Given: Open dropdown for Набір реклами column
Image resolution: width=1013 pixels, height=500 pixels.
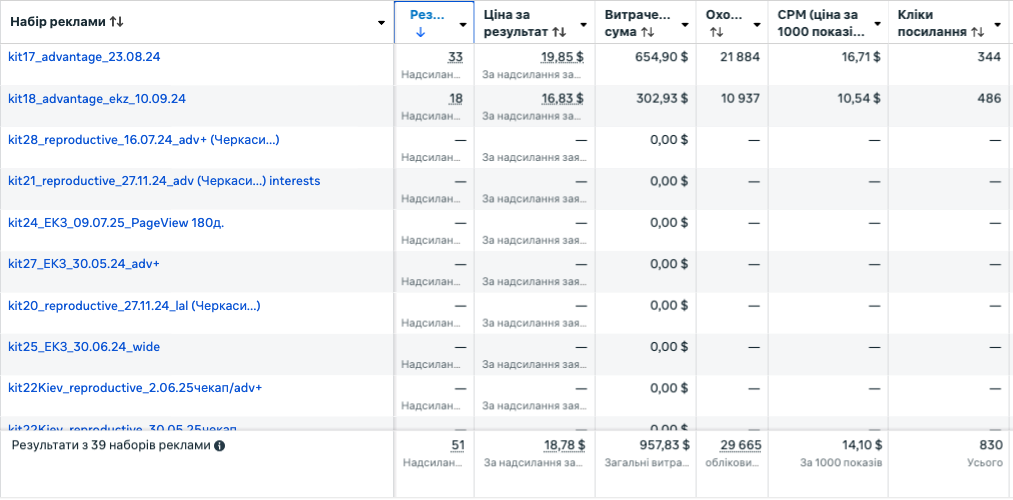Looking at the screenshot, I should pyautogui.click(x=382, y=23).
